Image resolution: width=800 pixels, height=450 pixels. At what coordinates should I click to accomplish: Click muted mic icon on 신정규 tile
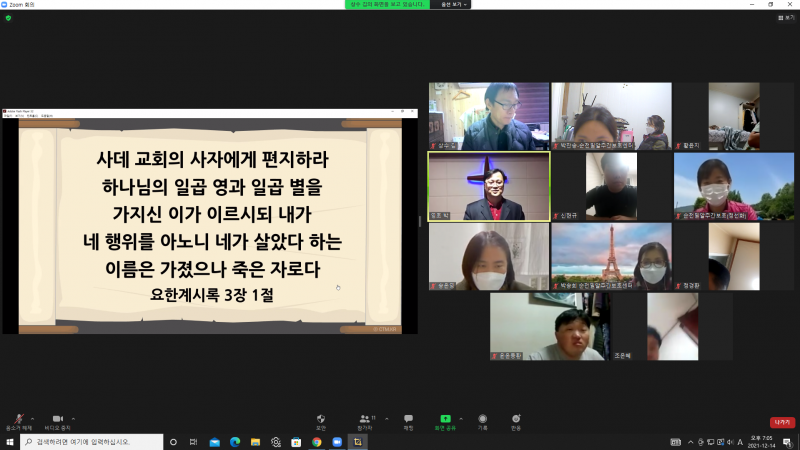point(556,216)
